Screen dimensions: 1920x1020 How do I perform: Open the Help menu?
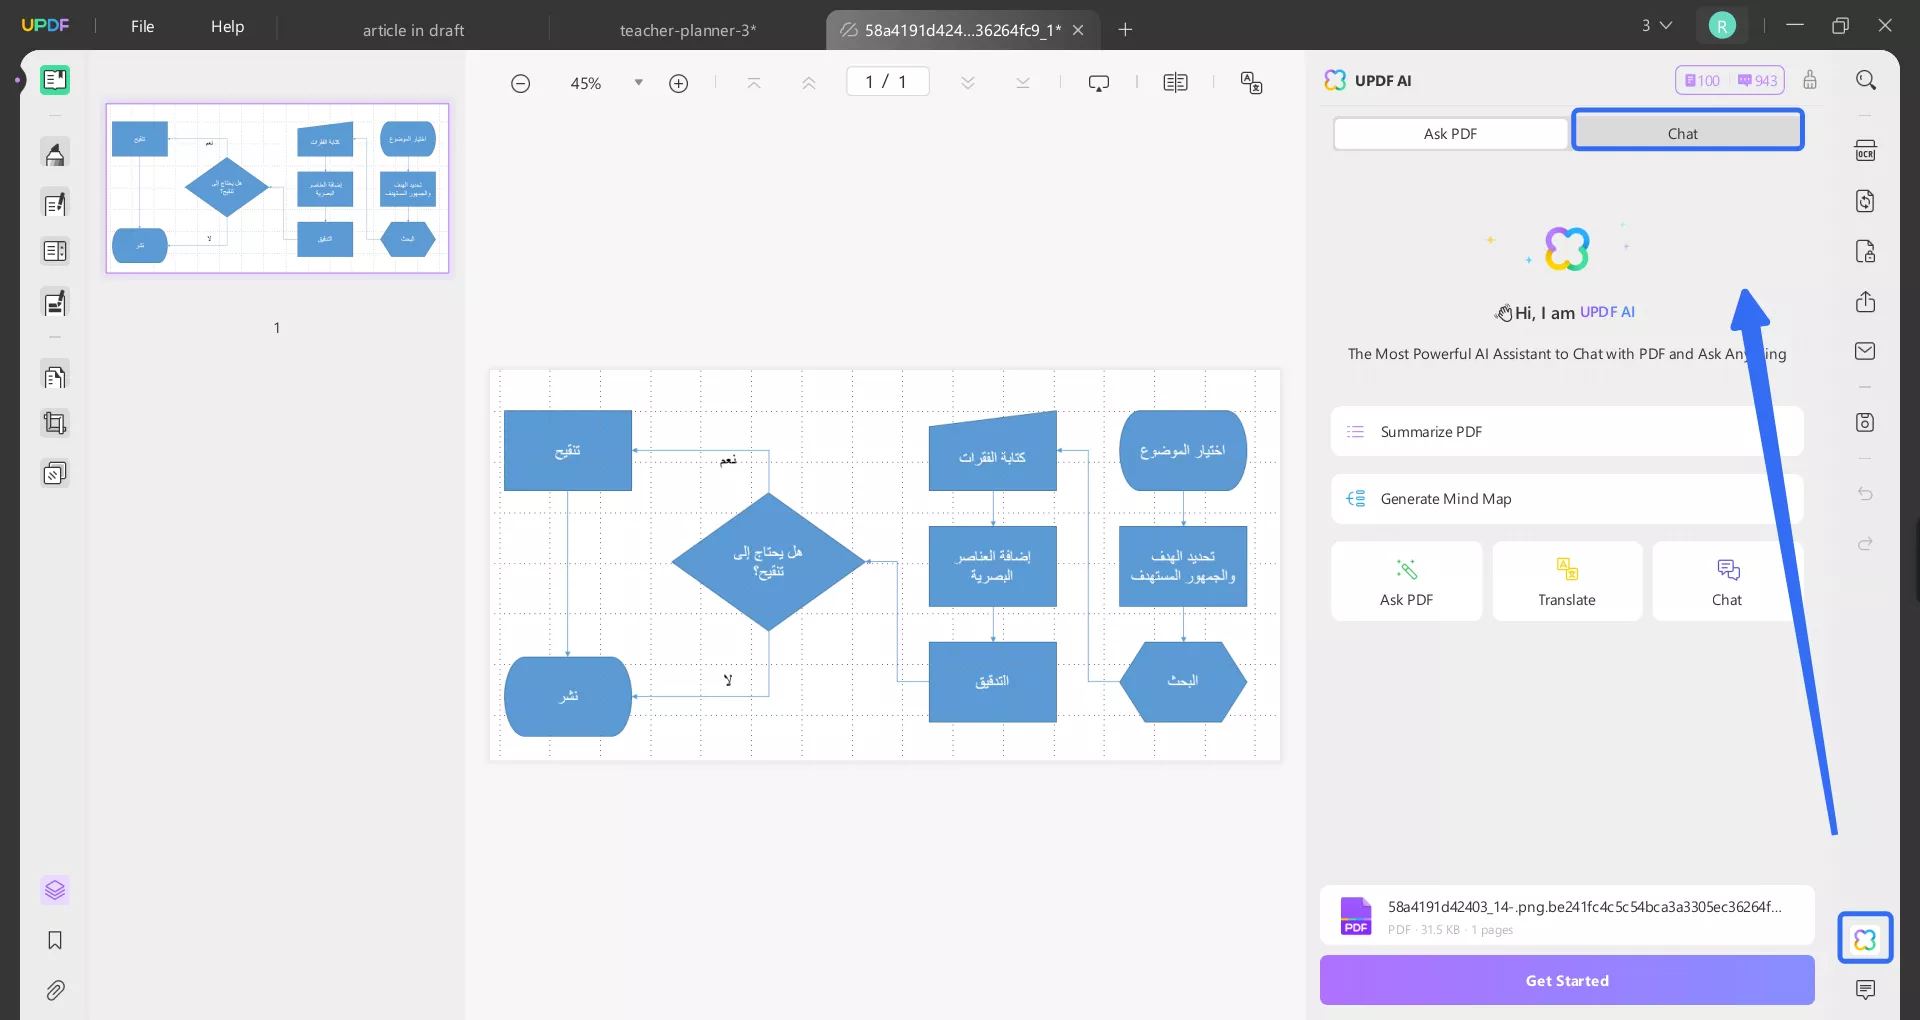pyautogui.click(x=227, y=26)
